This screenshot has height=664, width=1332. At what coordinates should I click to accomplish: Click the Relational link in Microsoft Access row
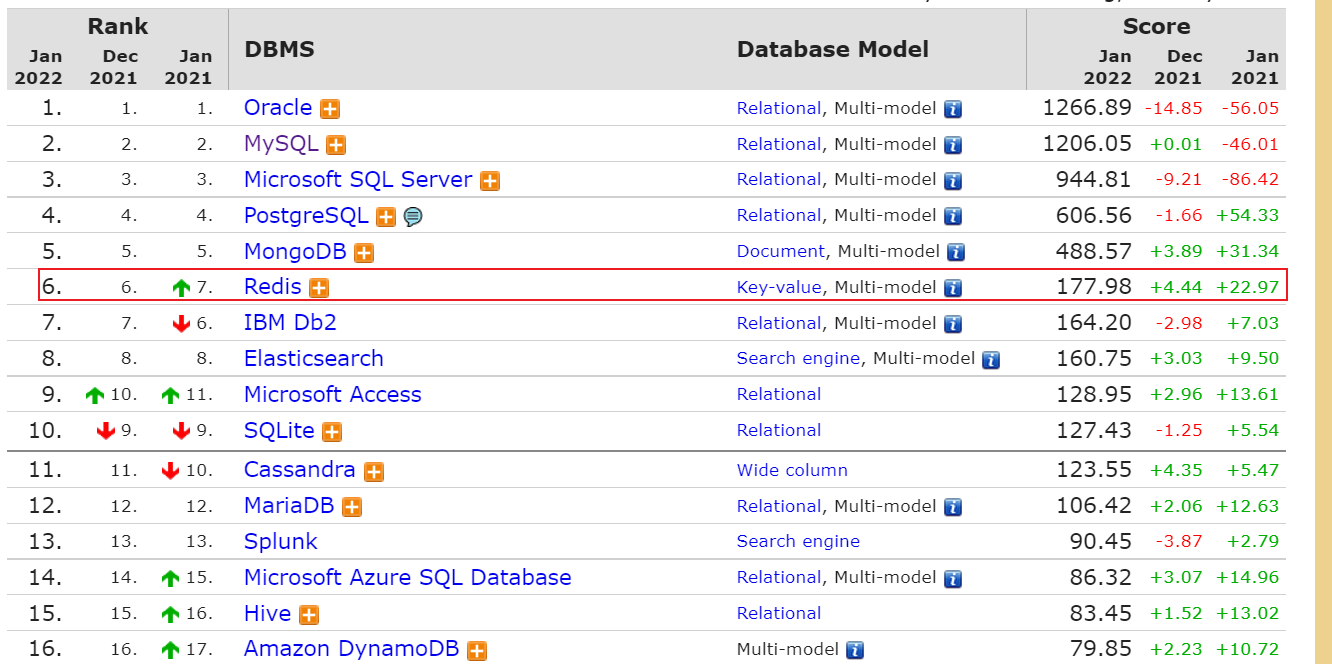tap(779, 394)
